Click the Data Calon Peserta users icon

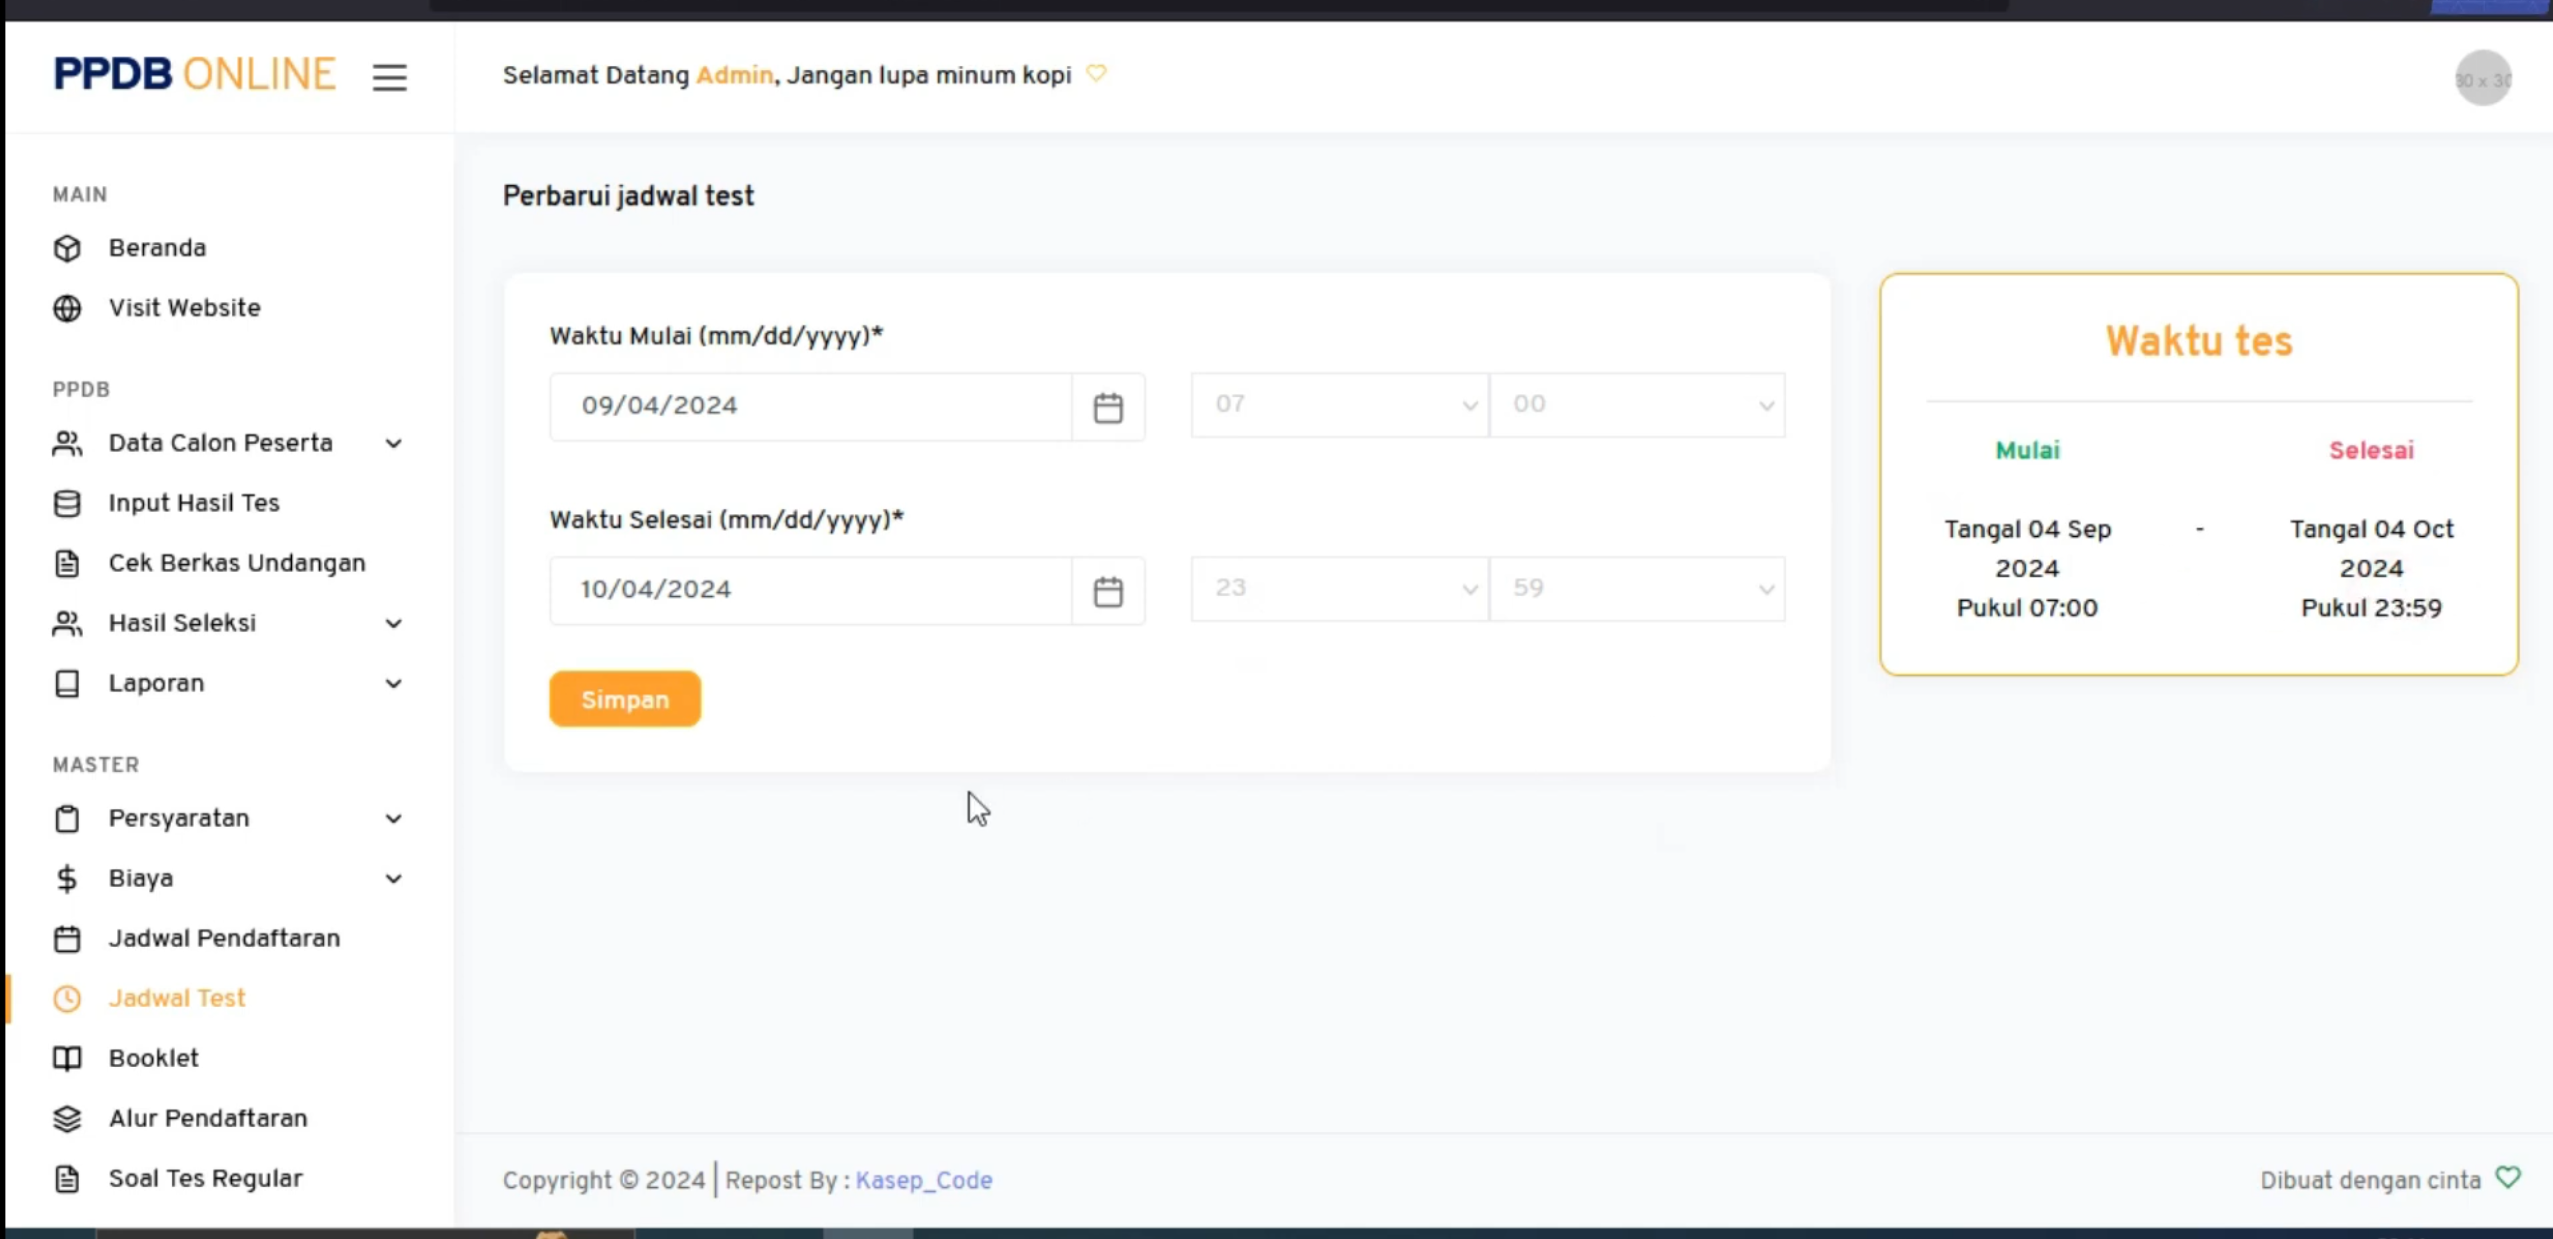click(x=67, y=443)
